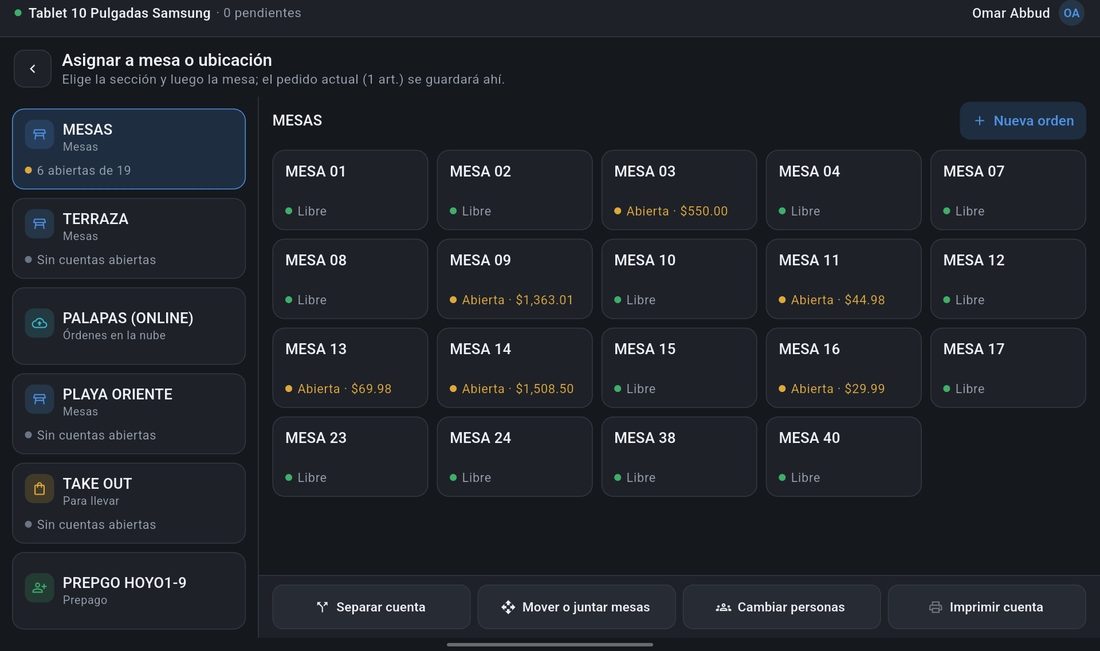Image resolution: width=1100 pixels, height=651 pixels.
Task: Click the "Órdenes en la nube" subtitle
Action: pyautogui.click(x=114, y=335)
